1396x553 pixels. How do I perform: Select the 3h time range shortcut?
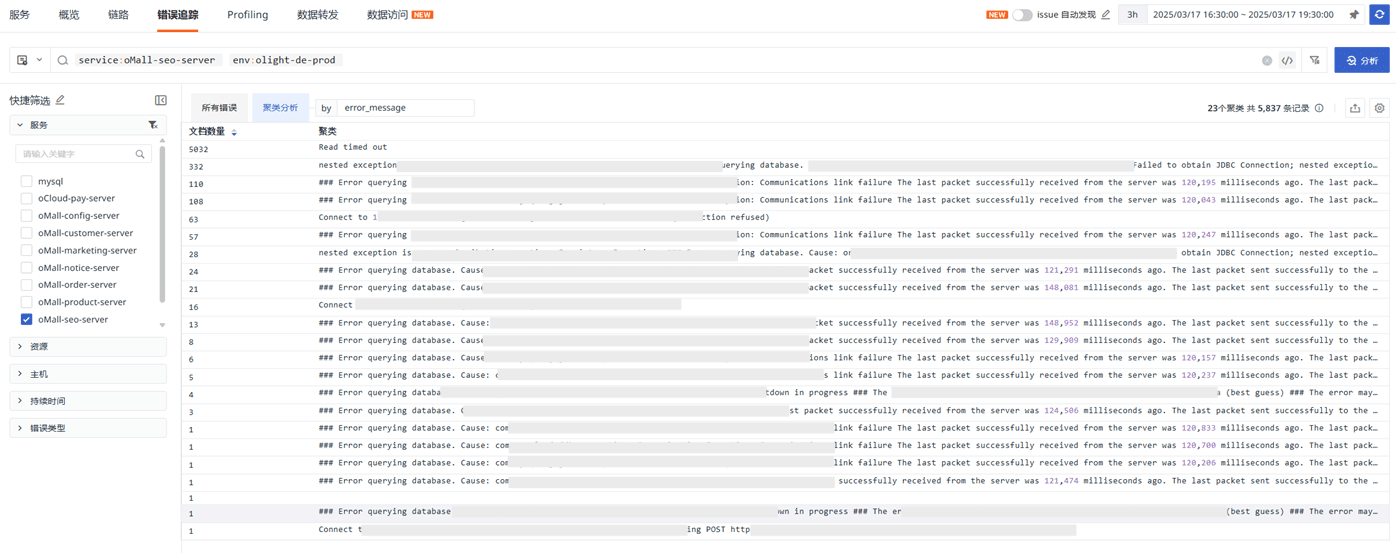(1132, 15)
